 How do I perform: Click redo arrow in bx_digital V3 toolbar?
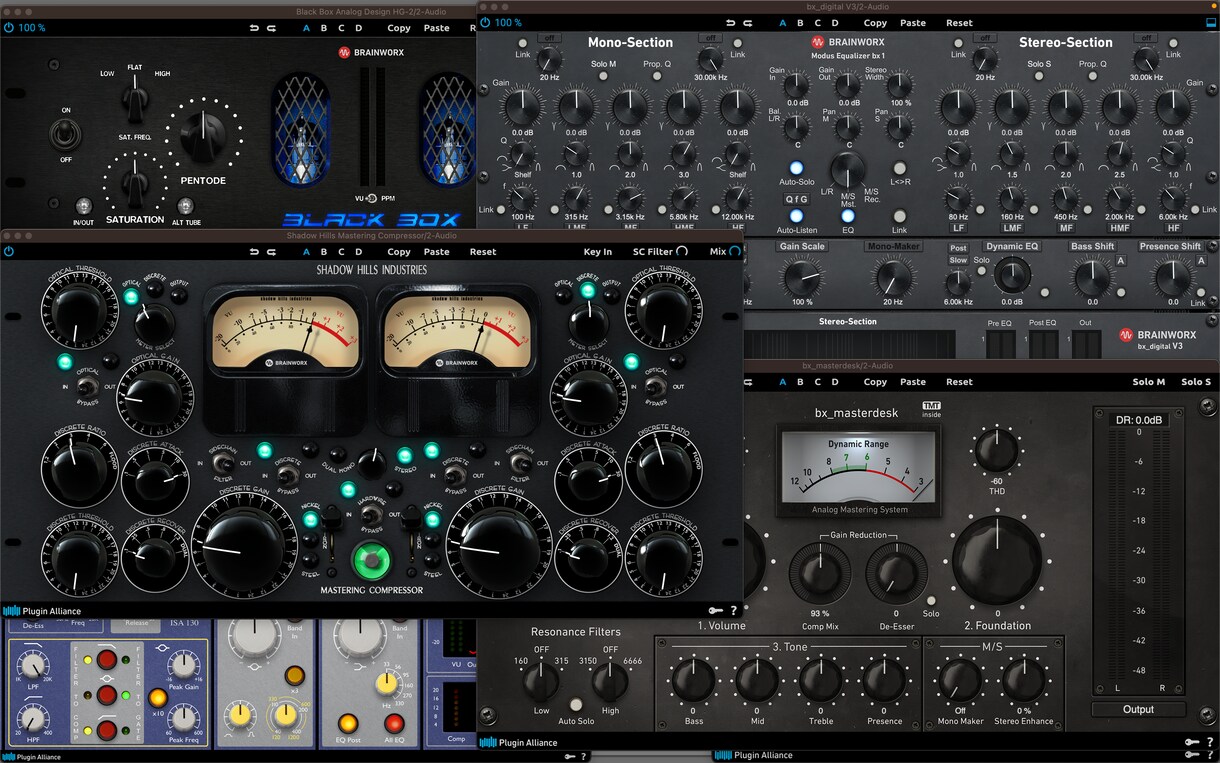coord(747,23)
